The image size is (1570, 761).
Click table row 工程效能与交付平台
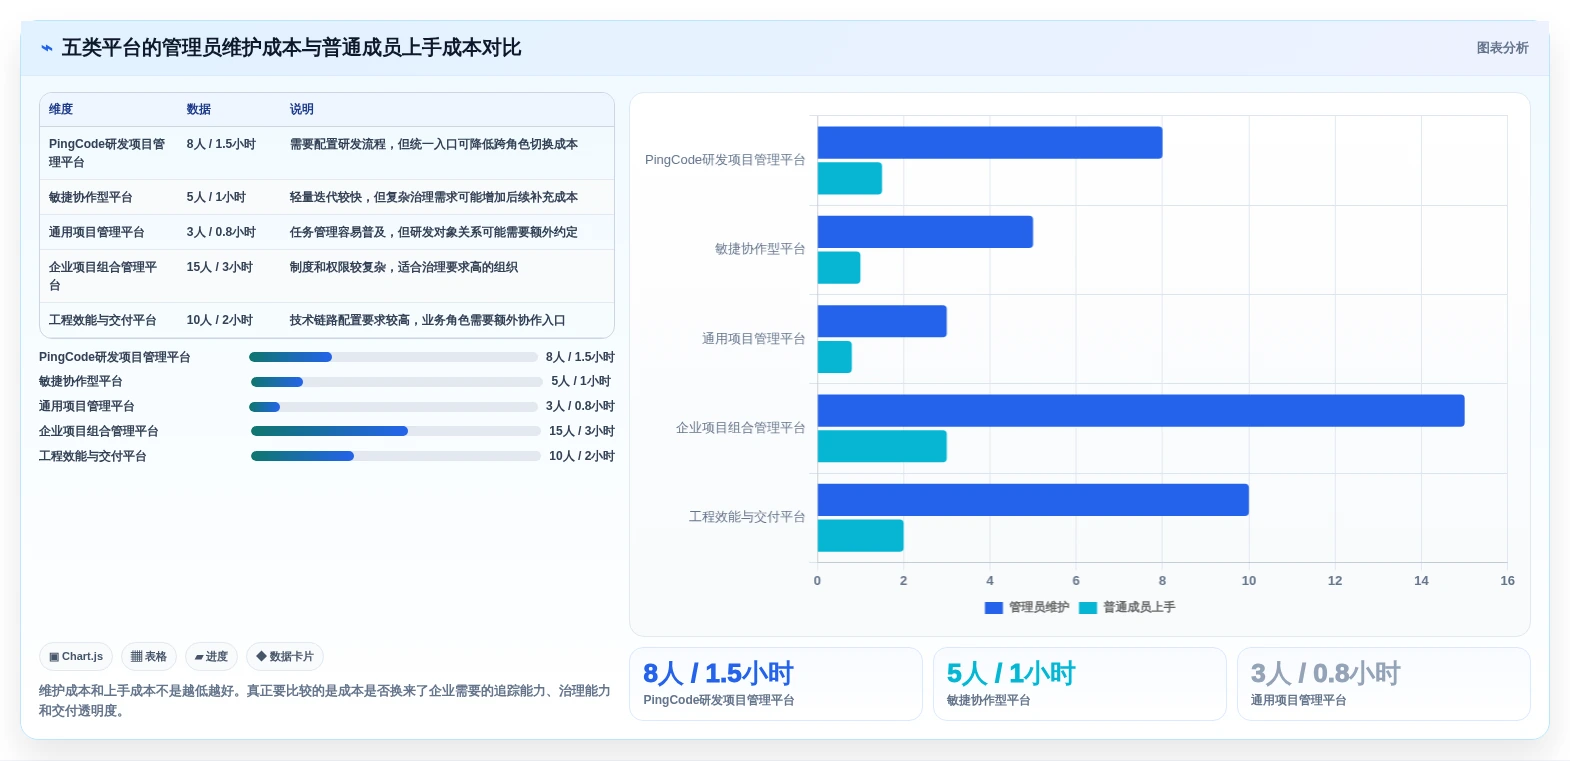point(327,320)
